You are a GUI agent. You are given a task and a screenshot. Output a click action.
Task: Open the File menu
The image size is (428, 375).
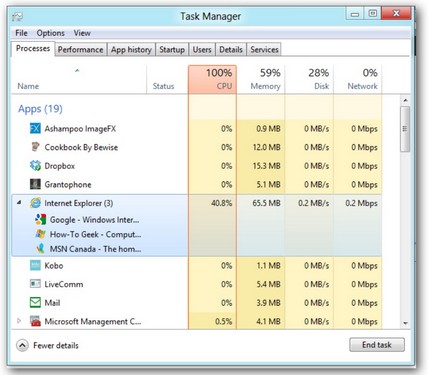21,33
